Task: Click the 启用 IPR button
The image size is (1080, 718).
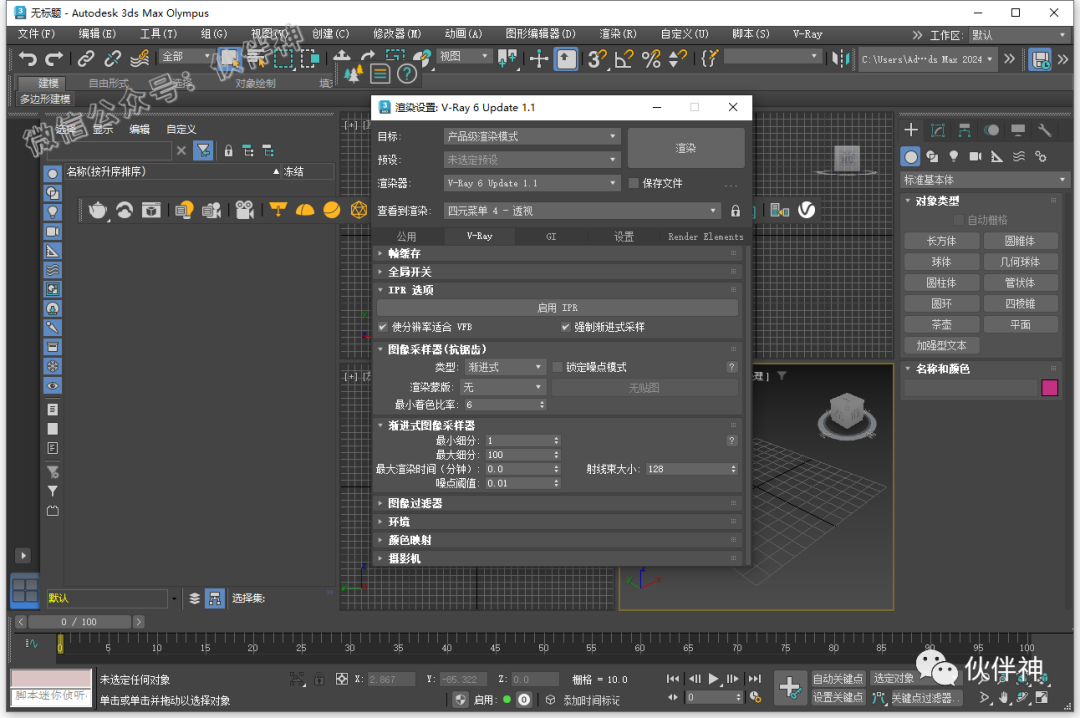Action: tap(557, 308)
